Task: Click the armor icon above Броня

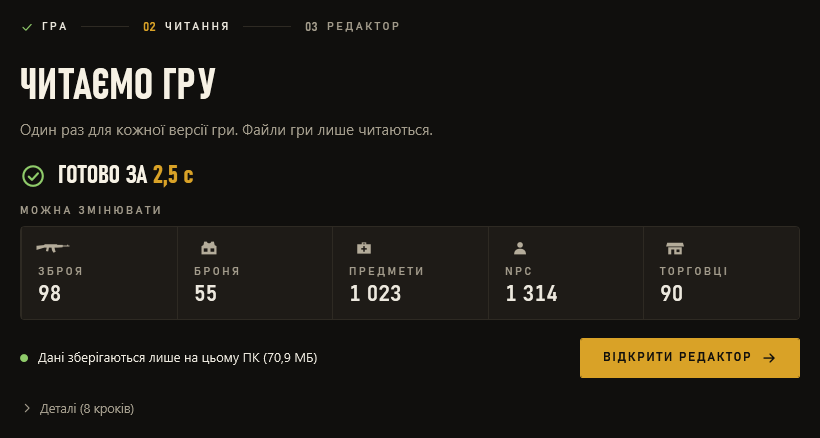Action: pyautogui.click(x=209, y=248)
